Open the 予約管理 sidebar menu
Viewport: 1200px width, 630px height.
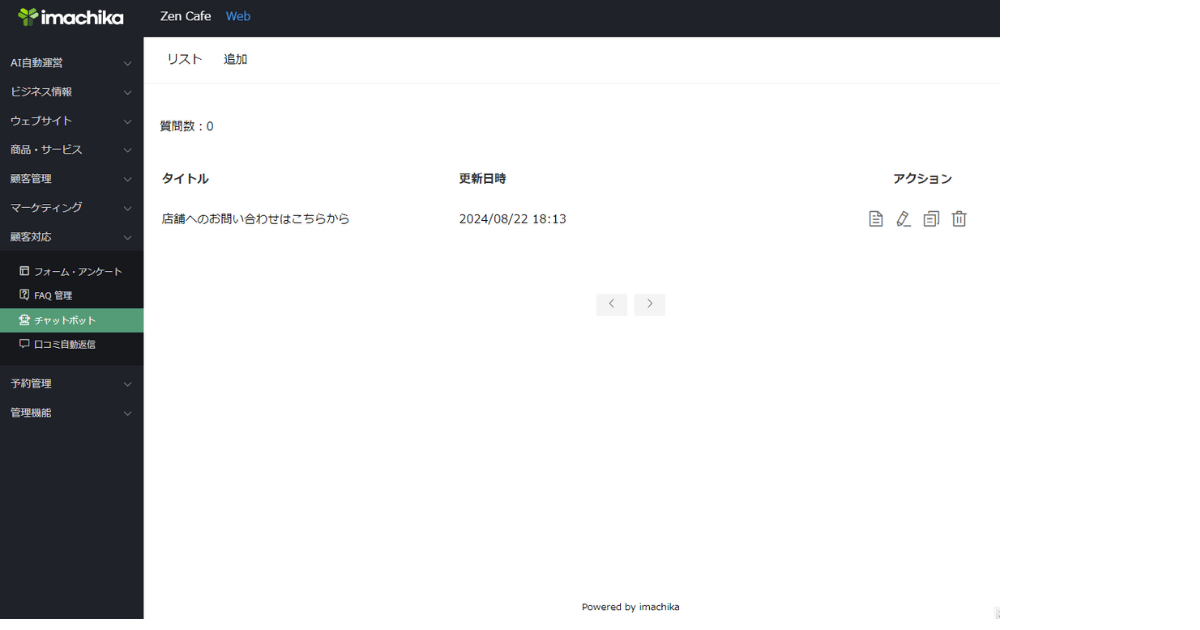72,384
